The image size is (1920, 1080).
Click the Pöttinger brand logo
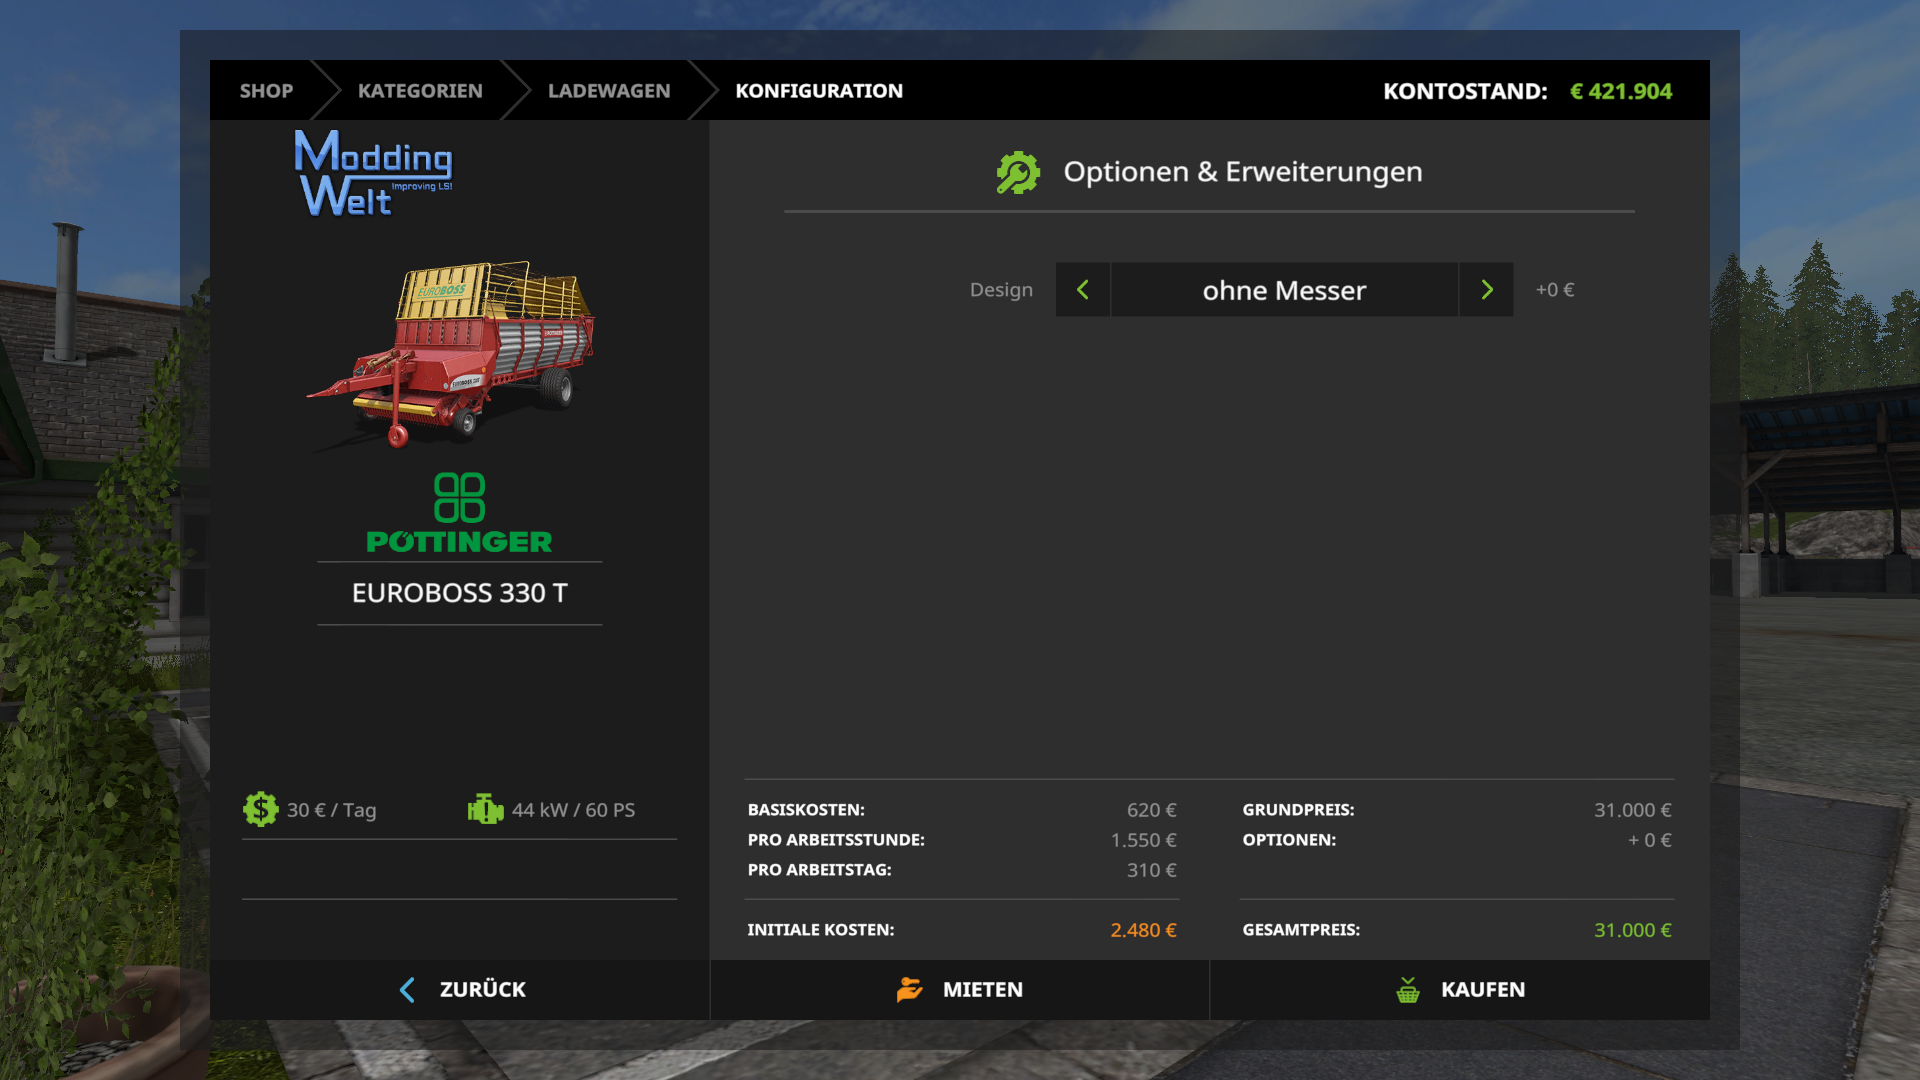[x=459, y=513]
